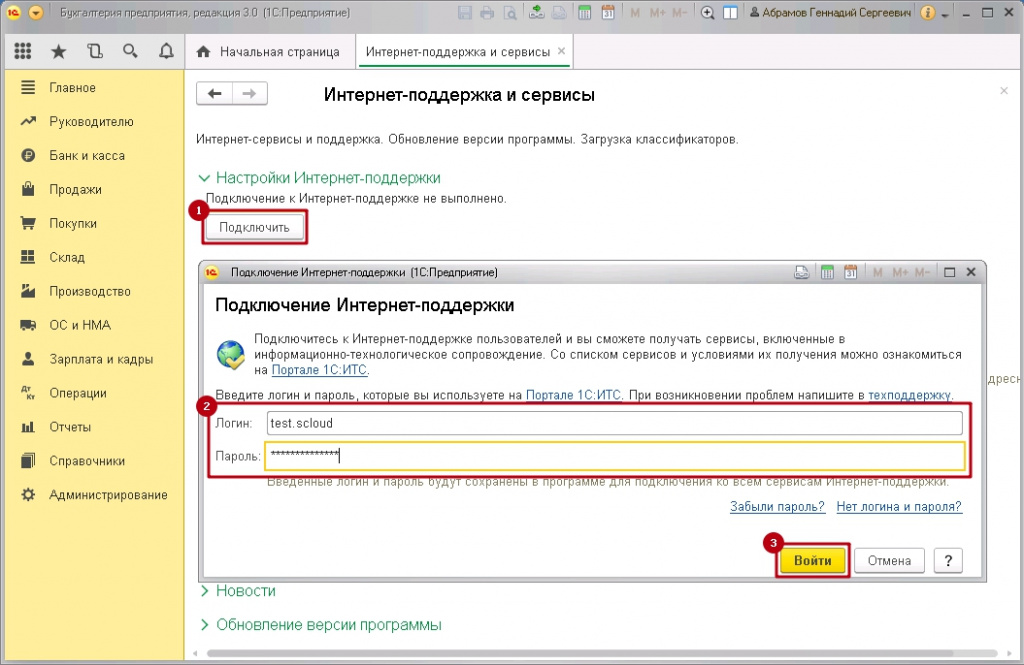Open Calculator icon in main title bar
Screen dimensions: 1024x665
click(584, 12)
